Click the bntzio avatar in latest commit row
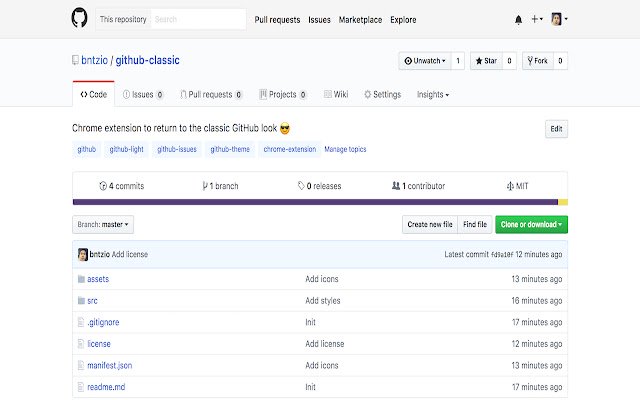 (x=83, y=255)
